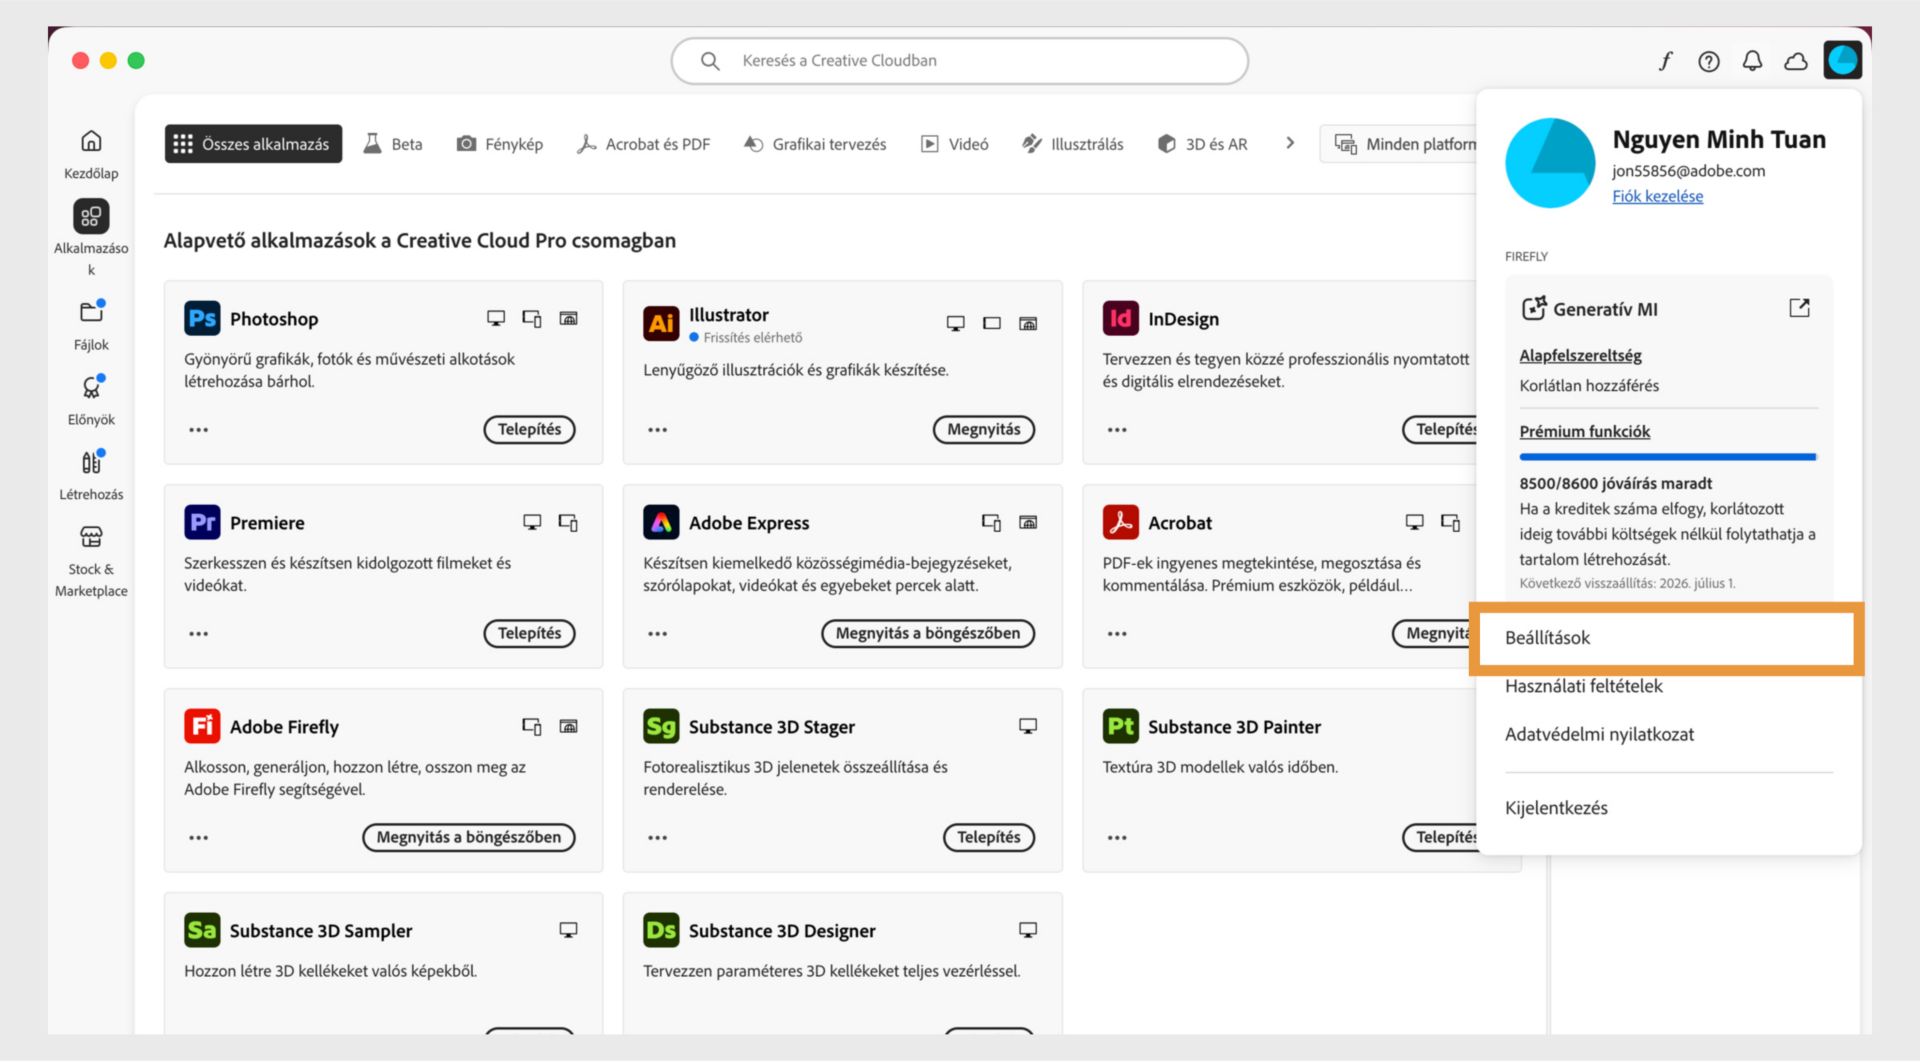Select the Összes alkalmazás tab
This screenshot has height=1062, width=1920.
click(x=253, y=144)
